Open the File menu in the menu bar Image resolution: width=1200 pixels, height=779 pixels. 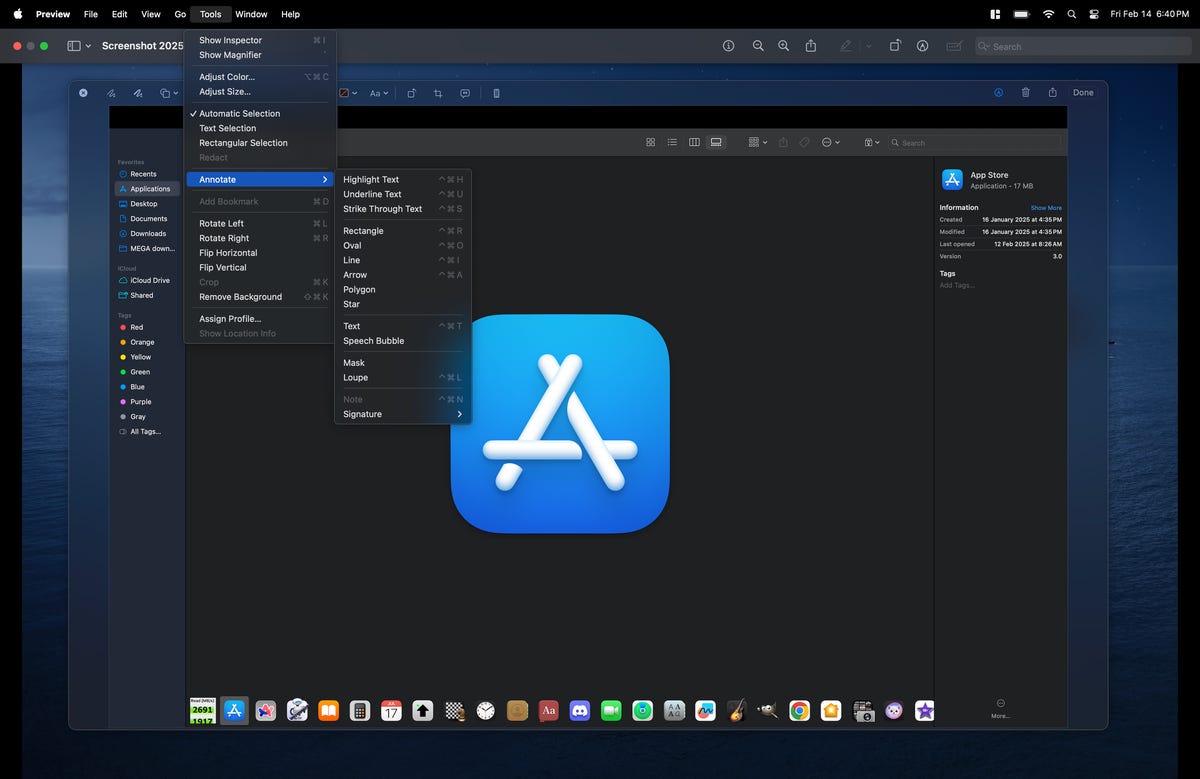[x=91, y=14]
